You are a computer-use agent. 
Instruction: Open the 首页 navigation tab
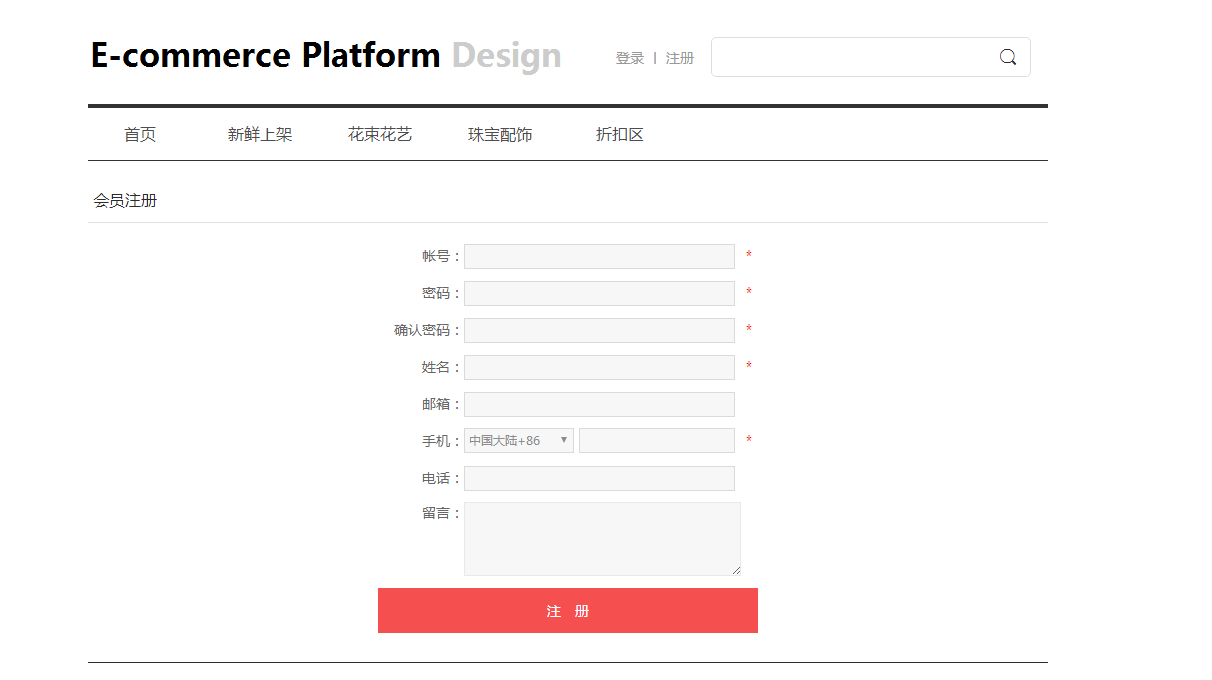(140, 135)
